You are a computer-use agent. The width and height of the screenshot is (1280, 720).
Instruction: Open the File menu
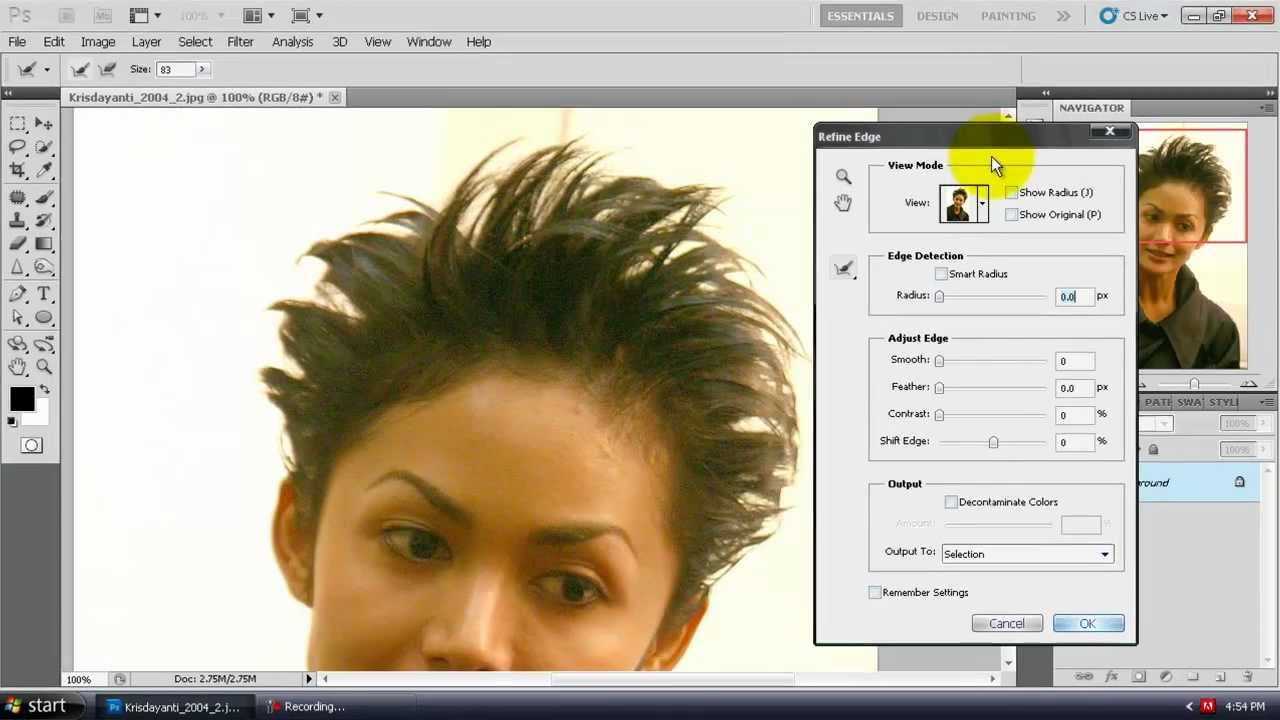pos(17,42)
